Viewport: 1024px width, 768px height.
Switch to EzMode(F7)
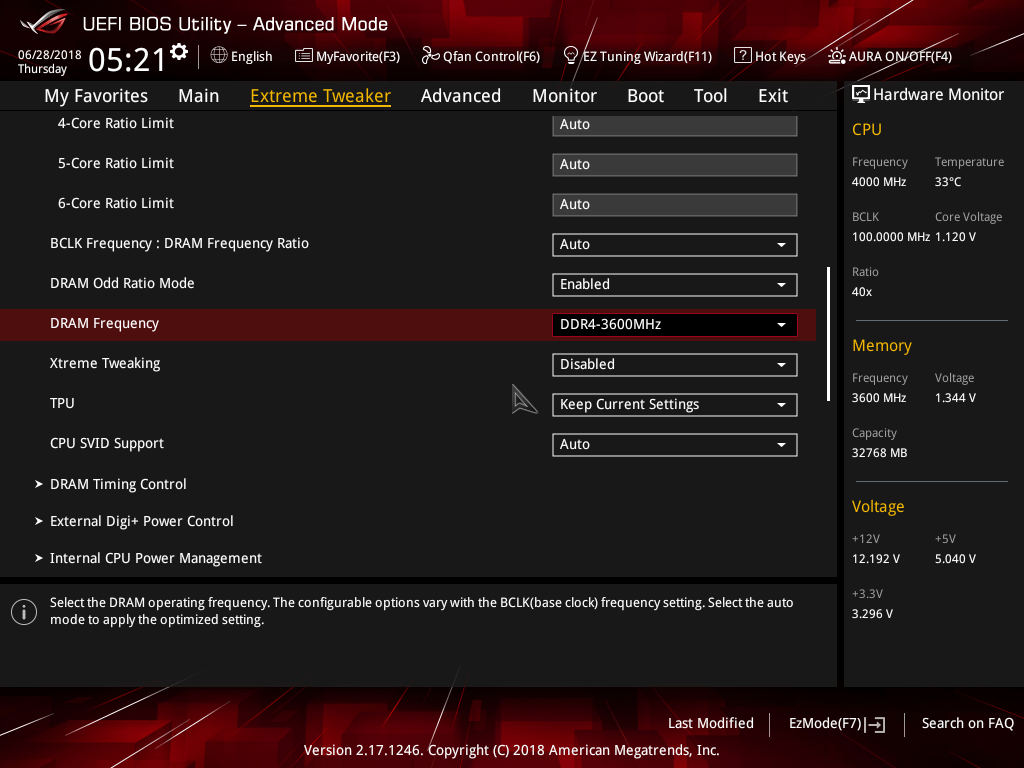(825, 723)
